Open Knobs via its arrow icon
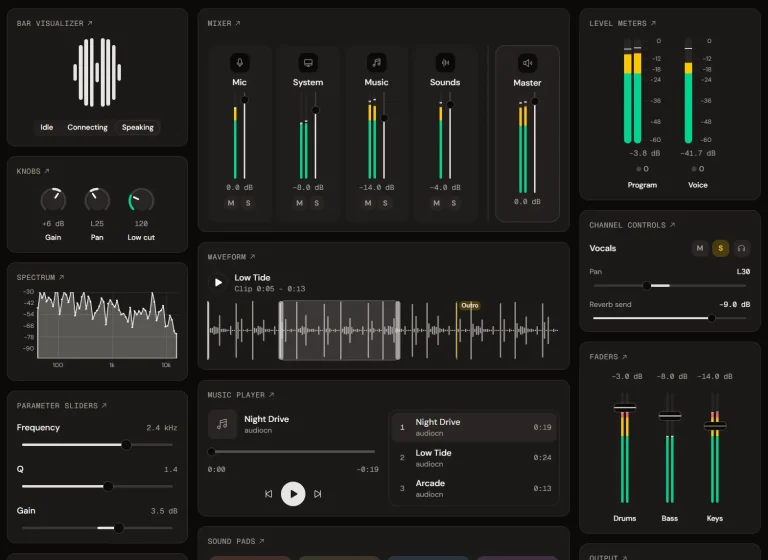Image resolution: width=768 pixels, height=560 pixels. (x=47, y=171)
